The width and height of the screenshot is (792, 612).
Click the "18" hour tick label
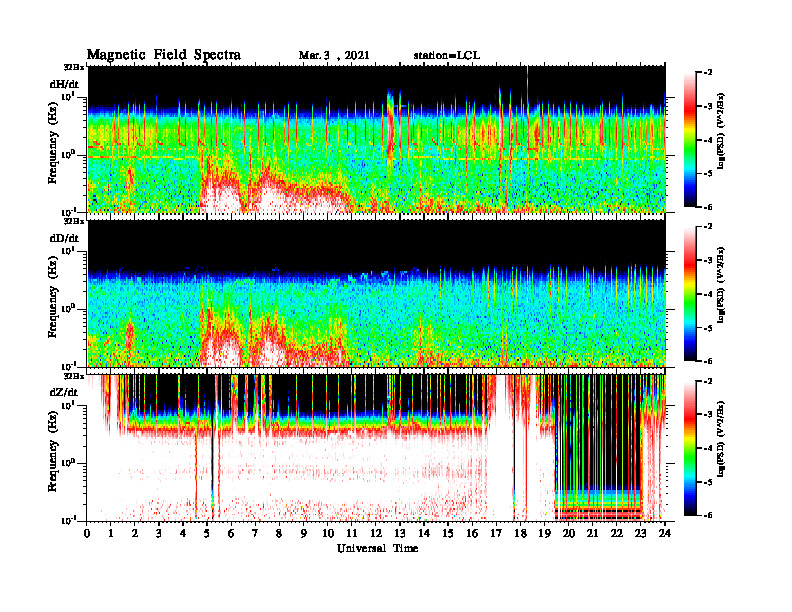tap(520, 534)
